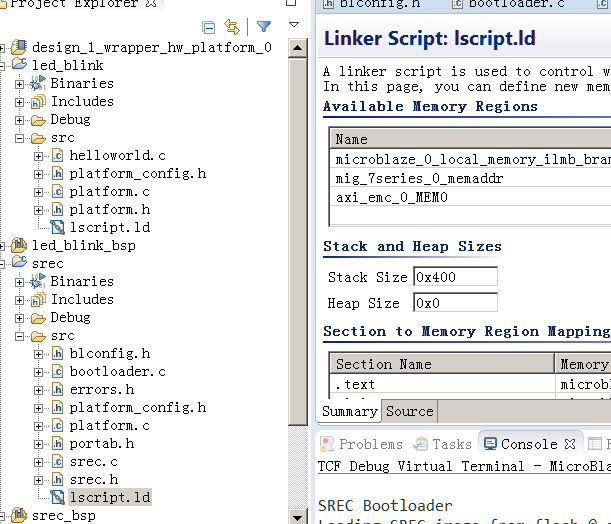Select platform.c under srec src
The image size is (611, 524).
pyautogui.click(x=109, y=426)
